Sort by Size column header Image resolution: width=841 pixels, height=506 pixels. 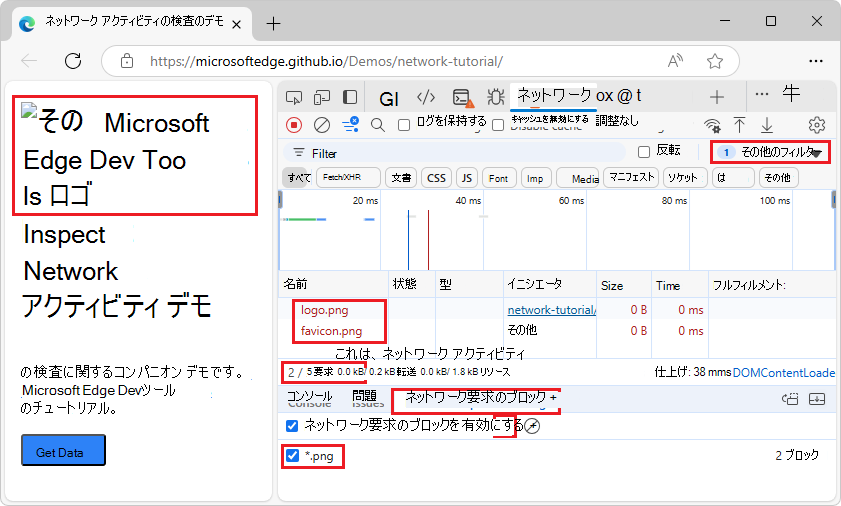[624, 285]
